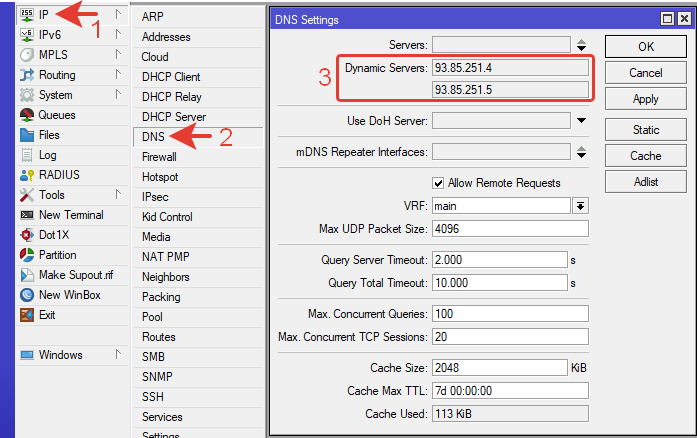The width and height of the screenshot is (697, 438).
Task: Click the RADIUS icon in sidebar
Action: (x=27, y=175)
